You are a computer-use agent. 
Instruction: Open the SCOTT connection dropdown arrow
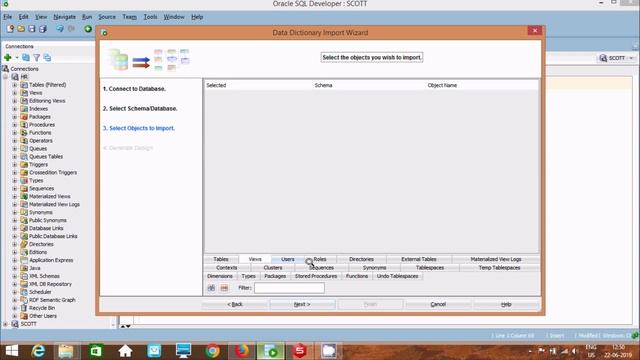click(631, 58)
